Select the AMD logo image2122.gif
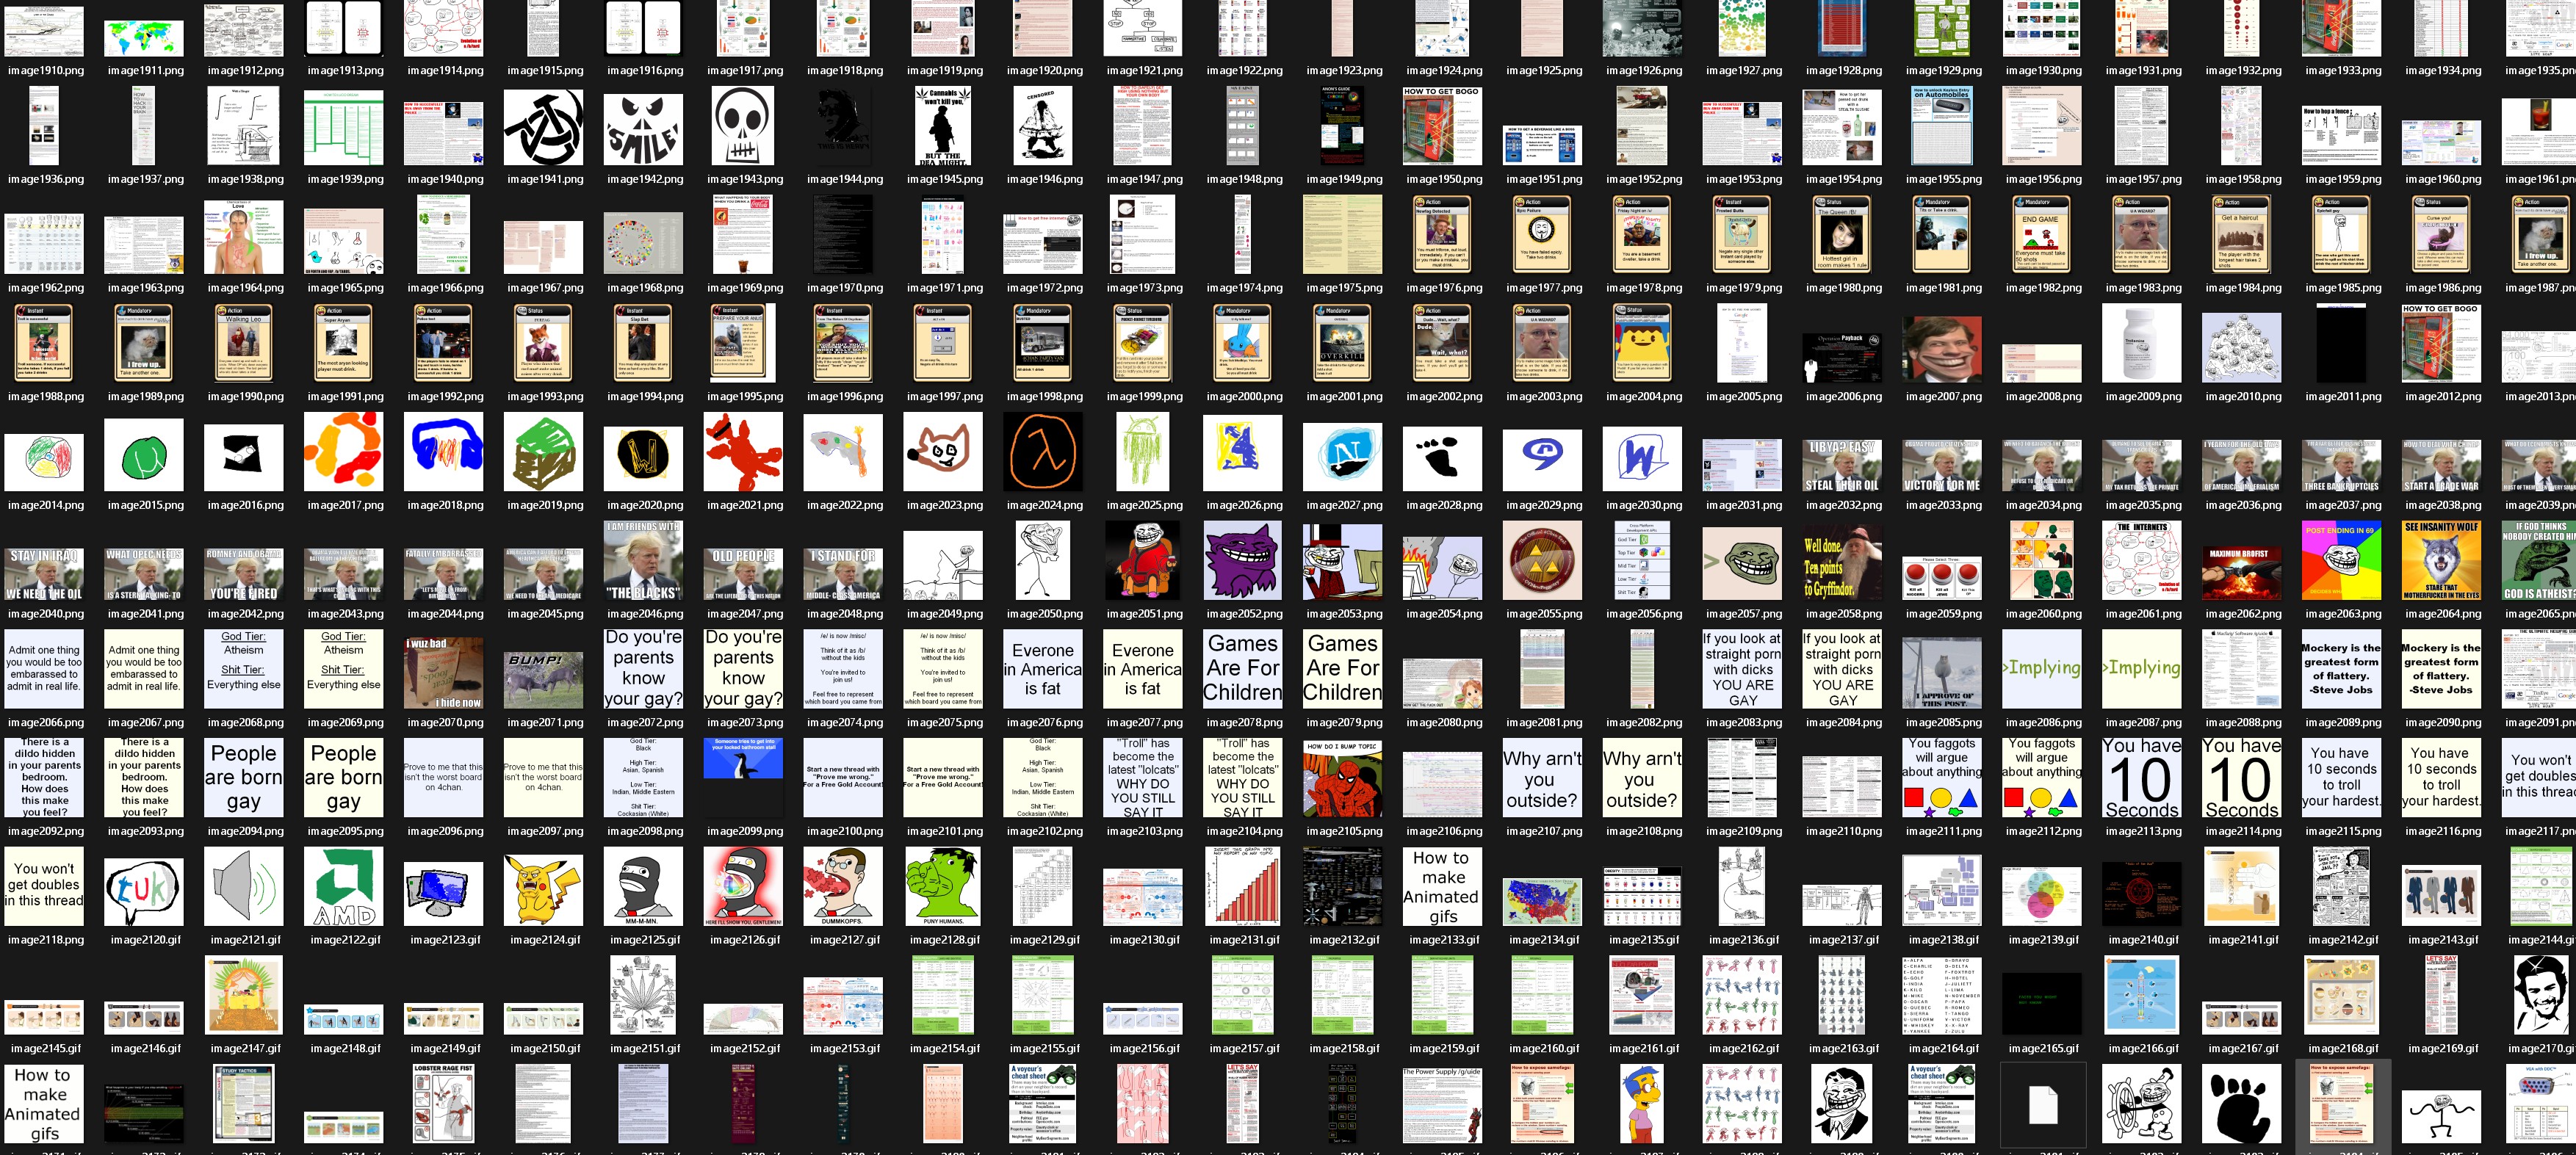2576x1155 pixels. (x=343, y=887)
